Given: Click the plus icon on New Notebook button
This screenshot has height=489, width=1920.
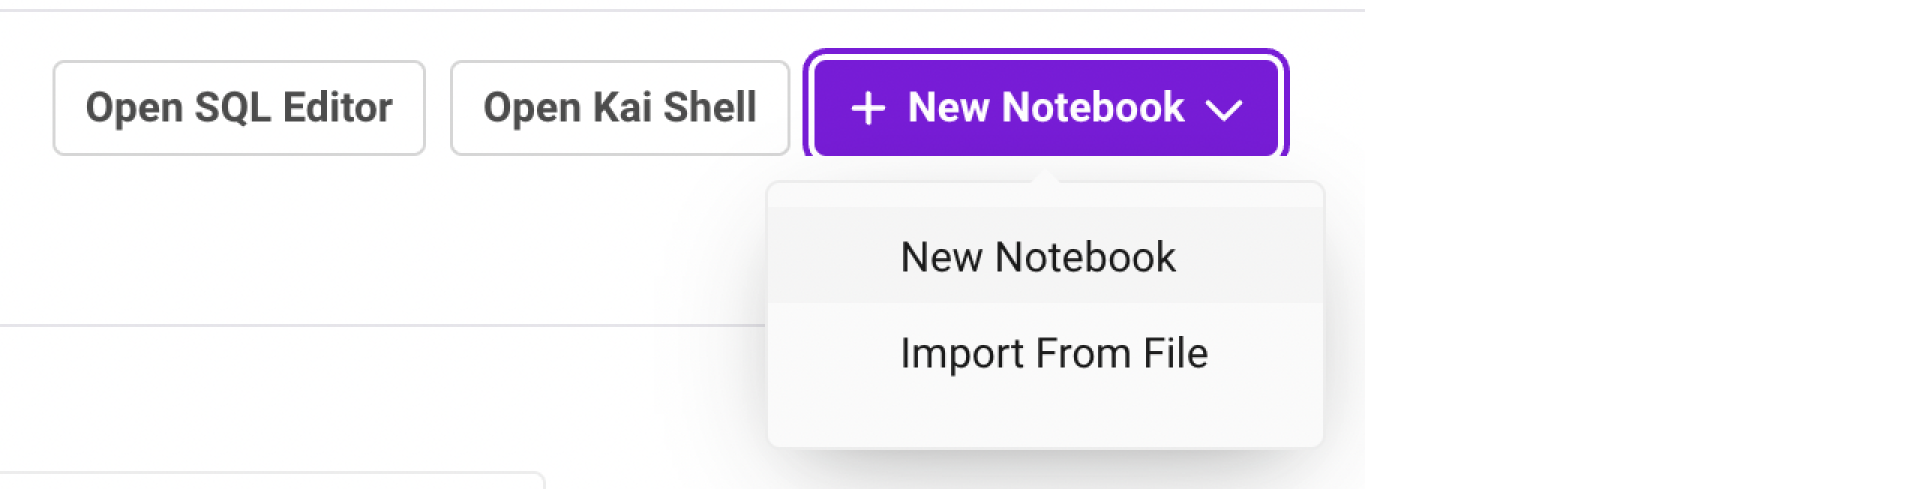Looking at the screenshot, I should pos(868,108).
